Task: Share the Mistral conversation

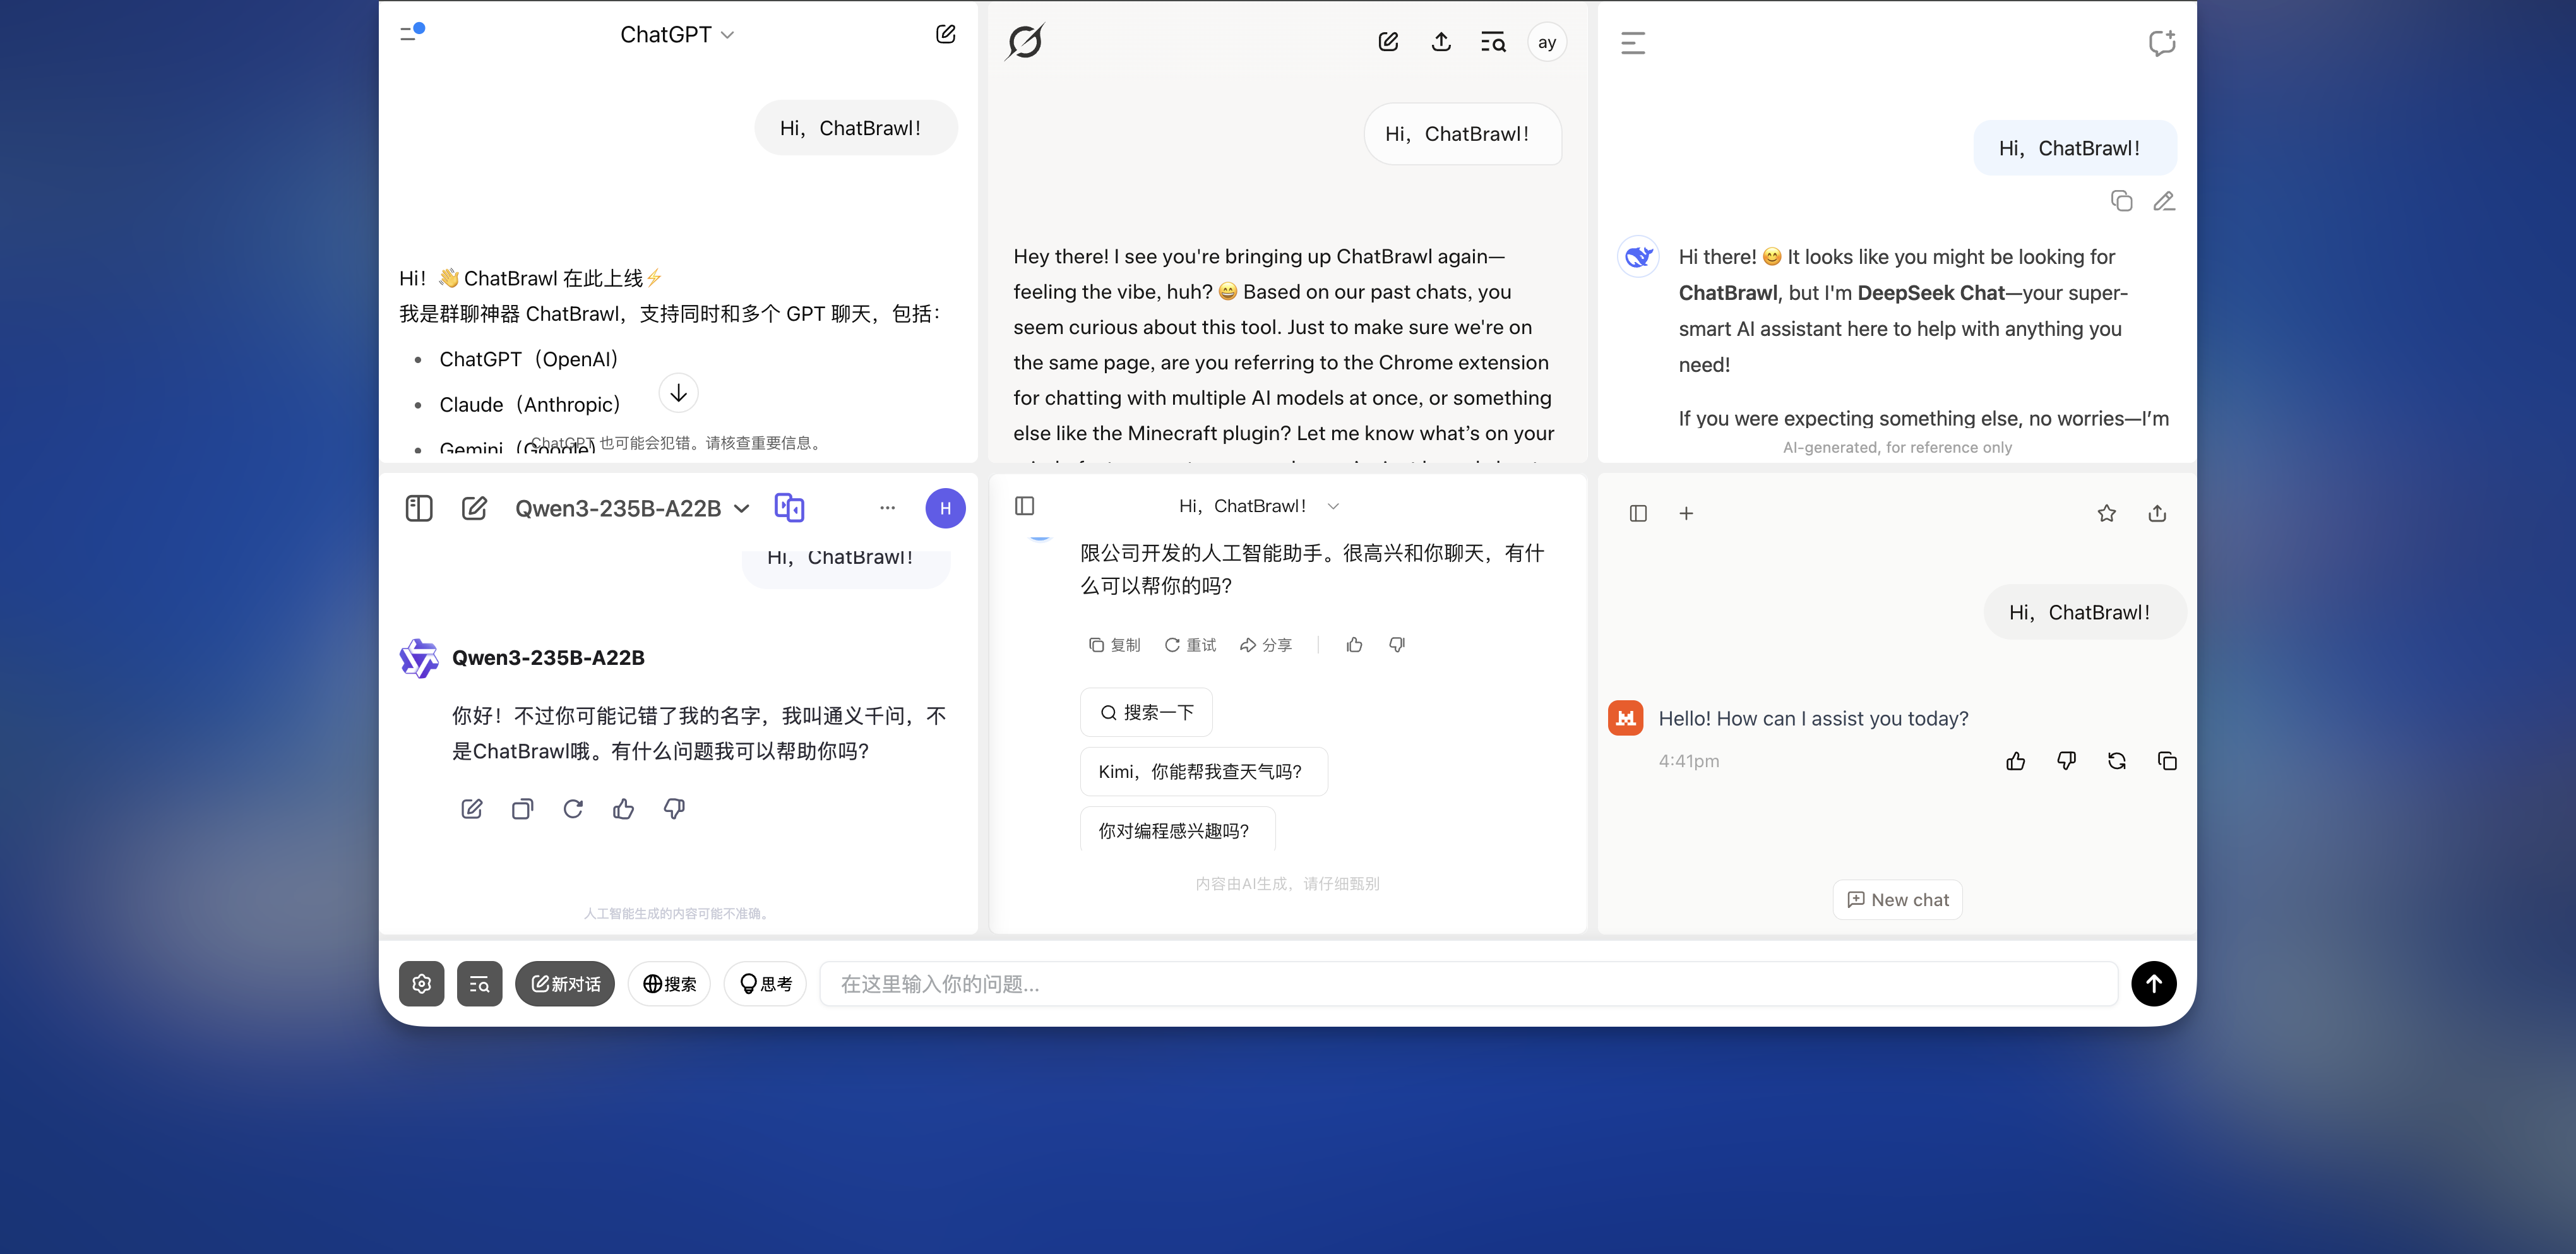Action: tap(2157, 513)
